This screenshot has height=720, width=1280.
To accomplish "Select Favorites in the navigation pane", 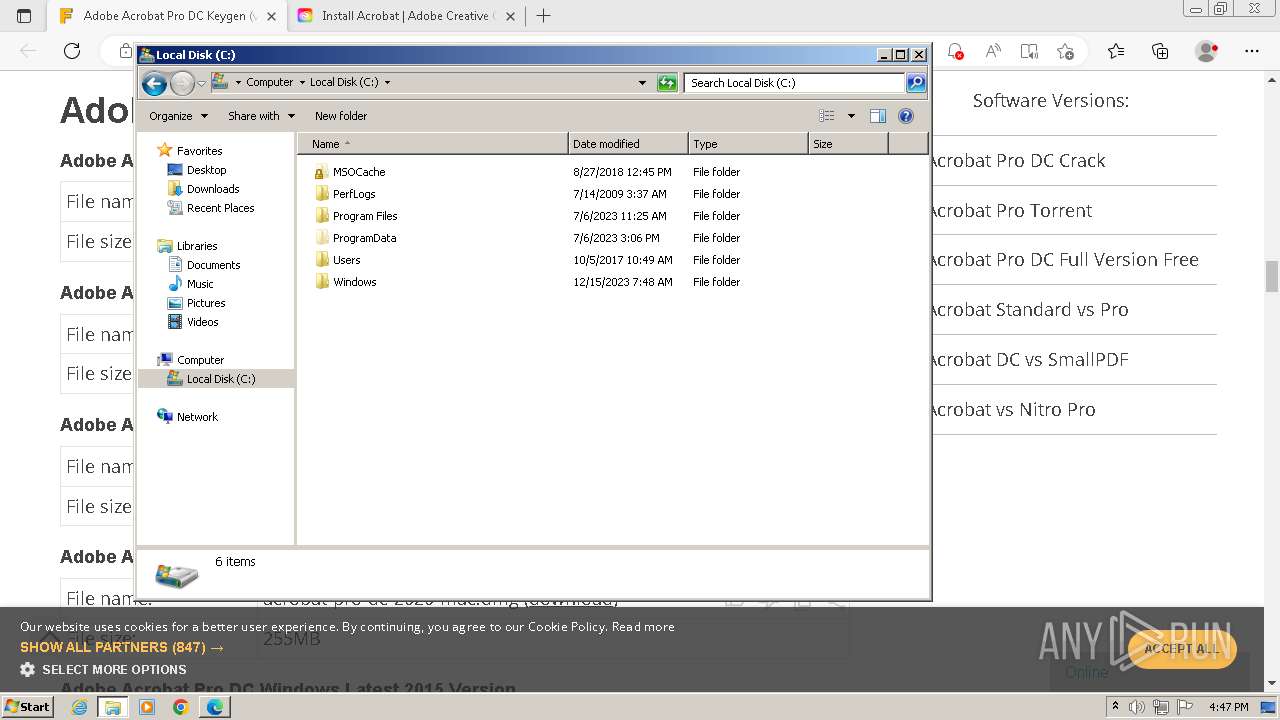I will [199, 151].
